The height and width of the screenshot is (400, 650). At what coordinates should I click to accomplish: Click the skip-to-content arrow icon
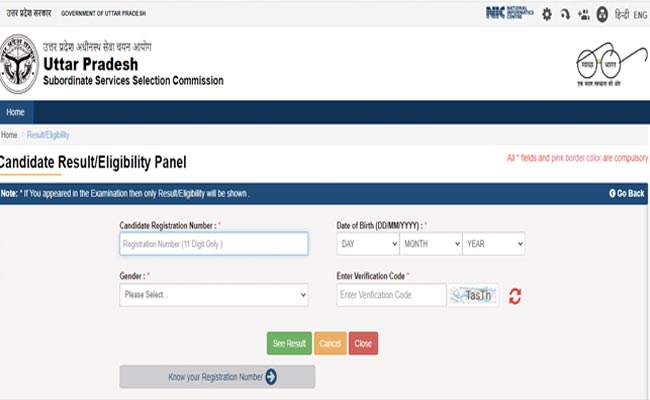coord(564,15)
